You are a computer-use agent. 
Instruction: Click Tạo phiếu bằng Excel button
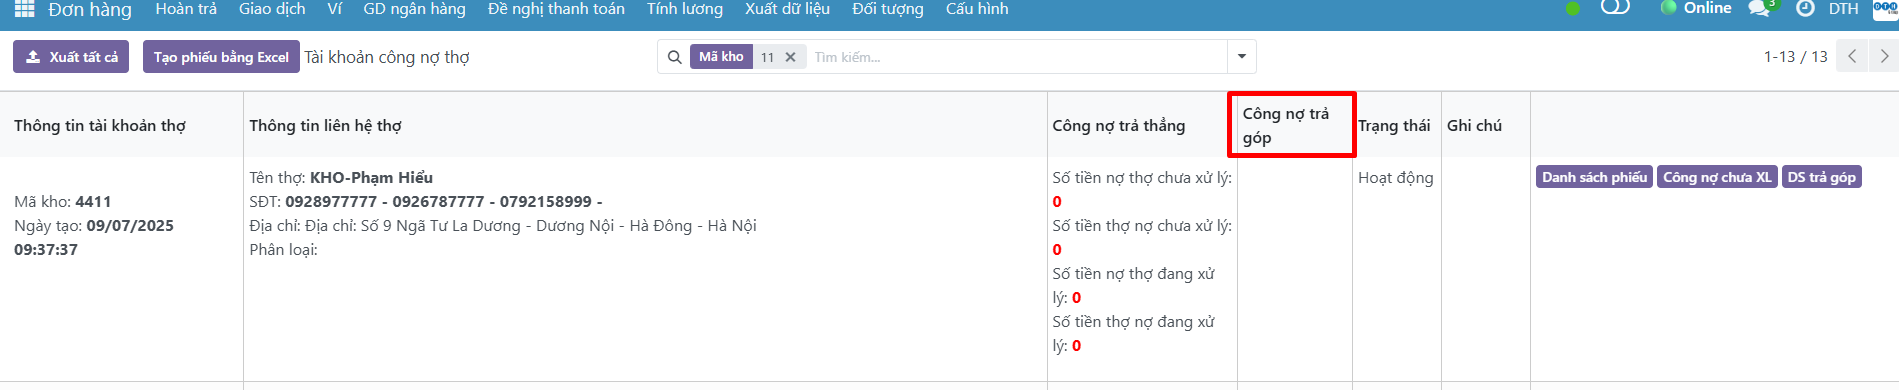tap(221, 57)
